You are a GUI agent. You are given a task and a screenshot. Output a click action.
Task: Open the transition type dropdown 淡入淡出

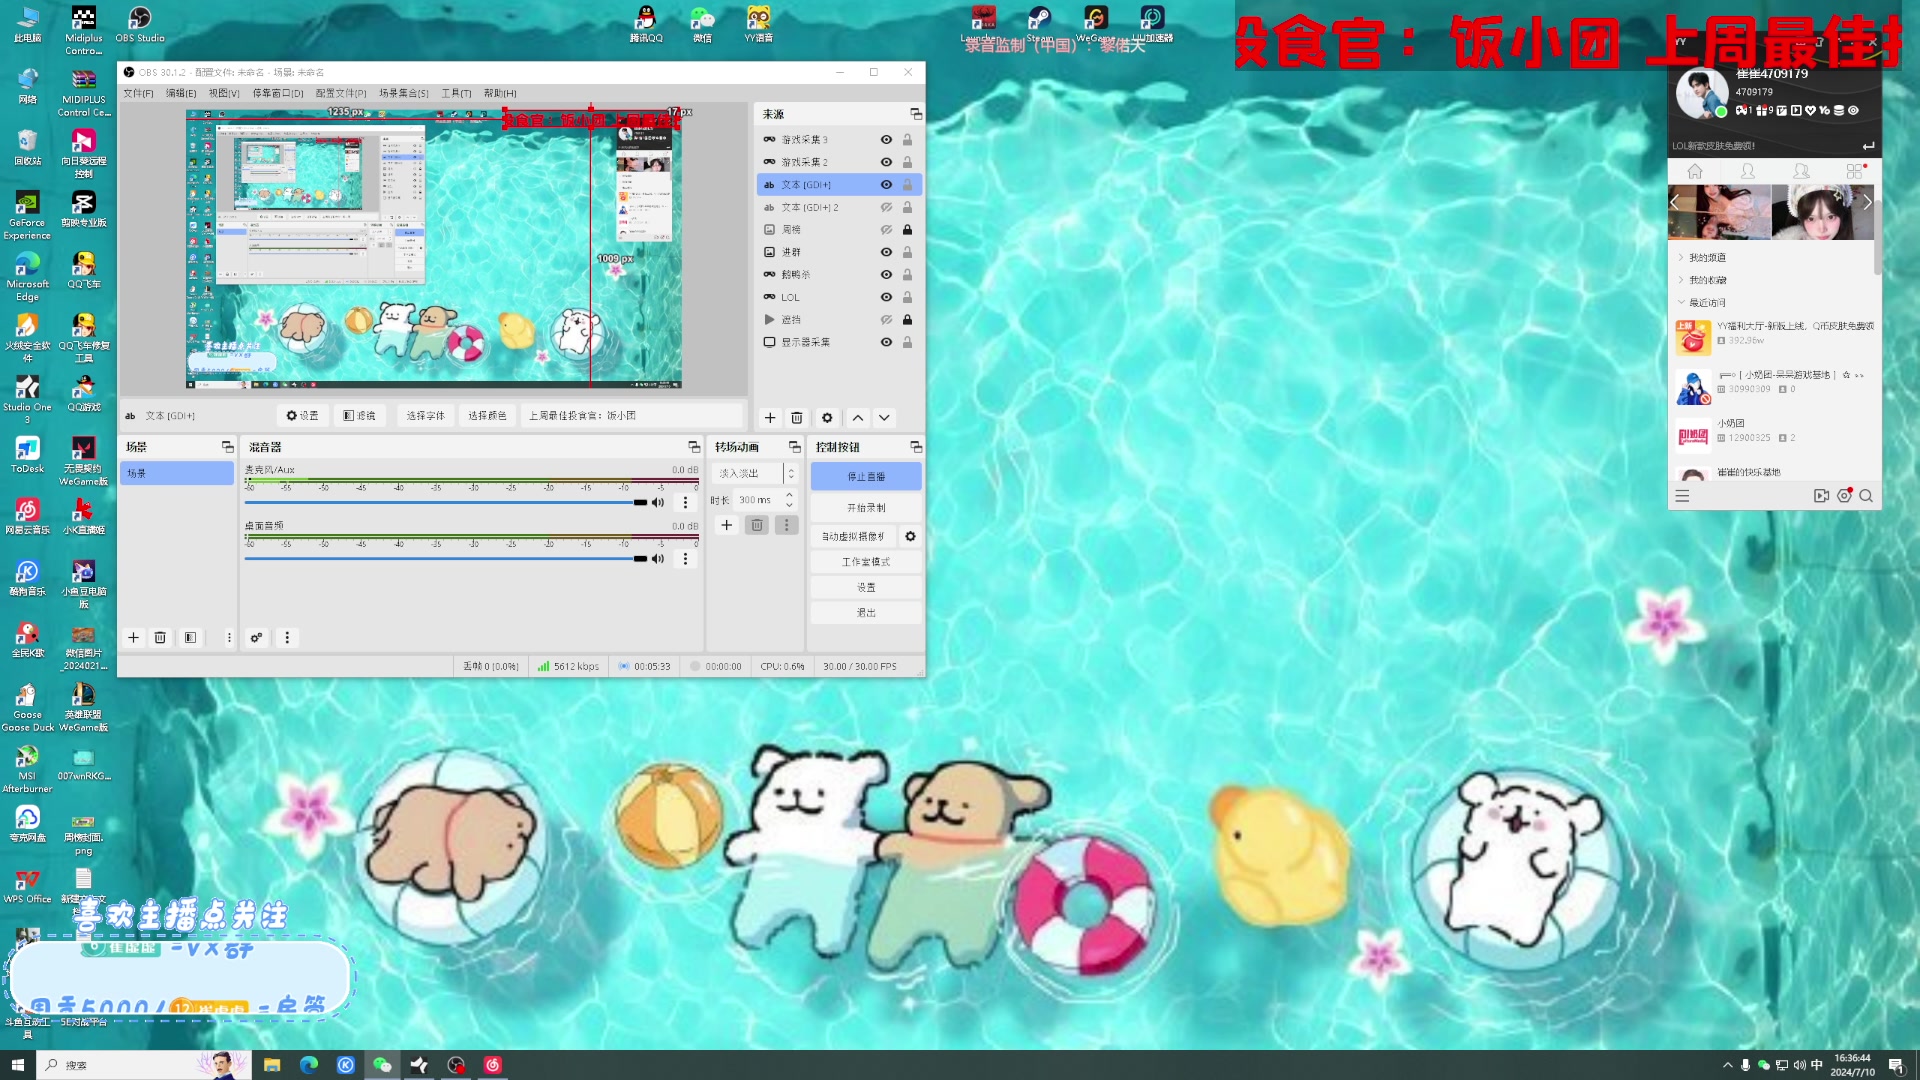pos(754,474)
